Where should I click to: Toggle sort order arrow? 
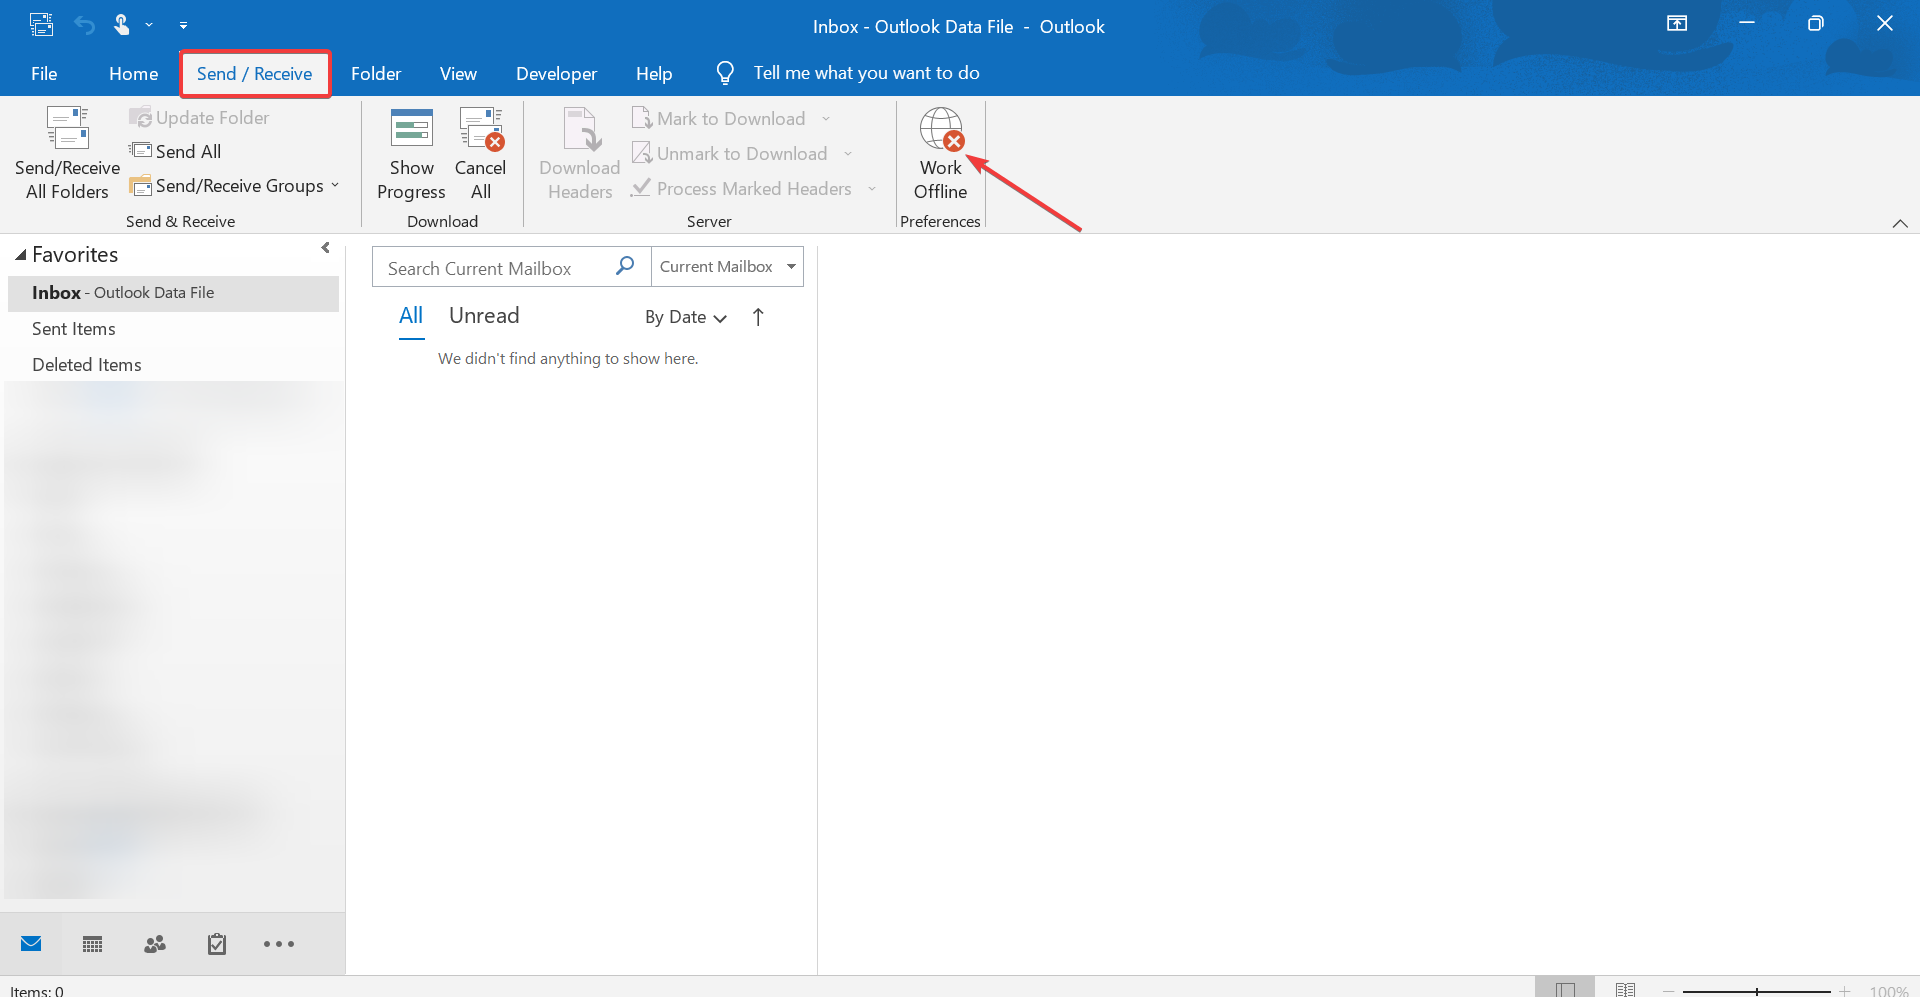tap(758, 317)
